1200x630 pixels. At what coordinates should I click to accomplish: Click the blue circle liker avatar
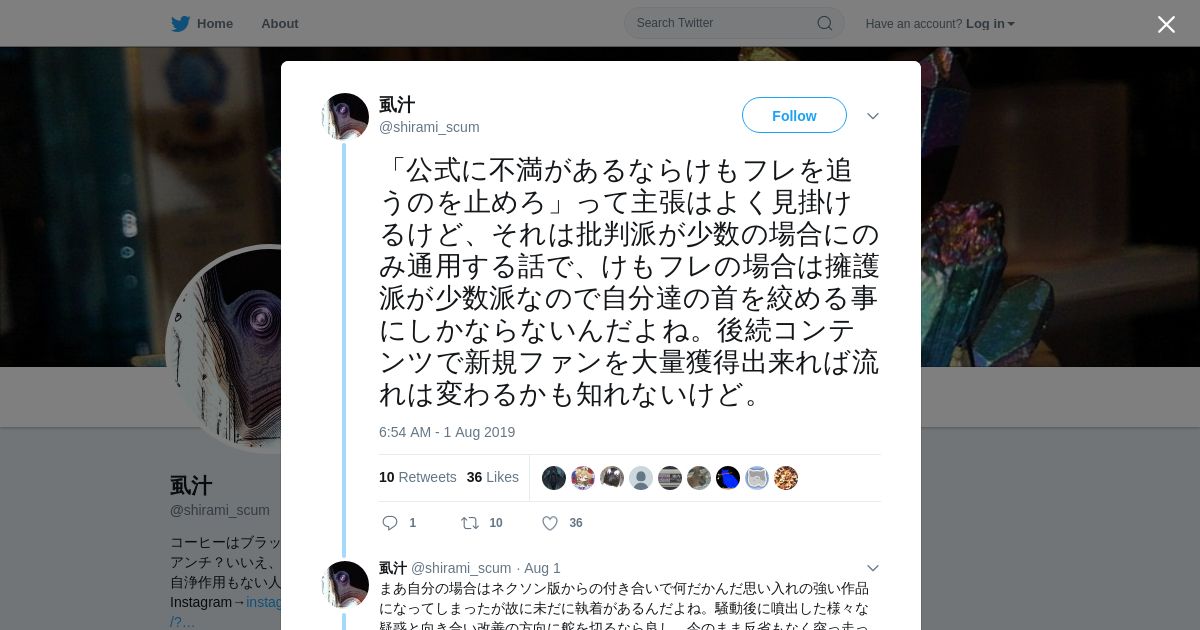728,478
